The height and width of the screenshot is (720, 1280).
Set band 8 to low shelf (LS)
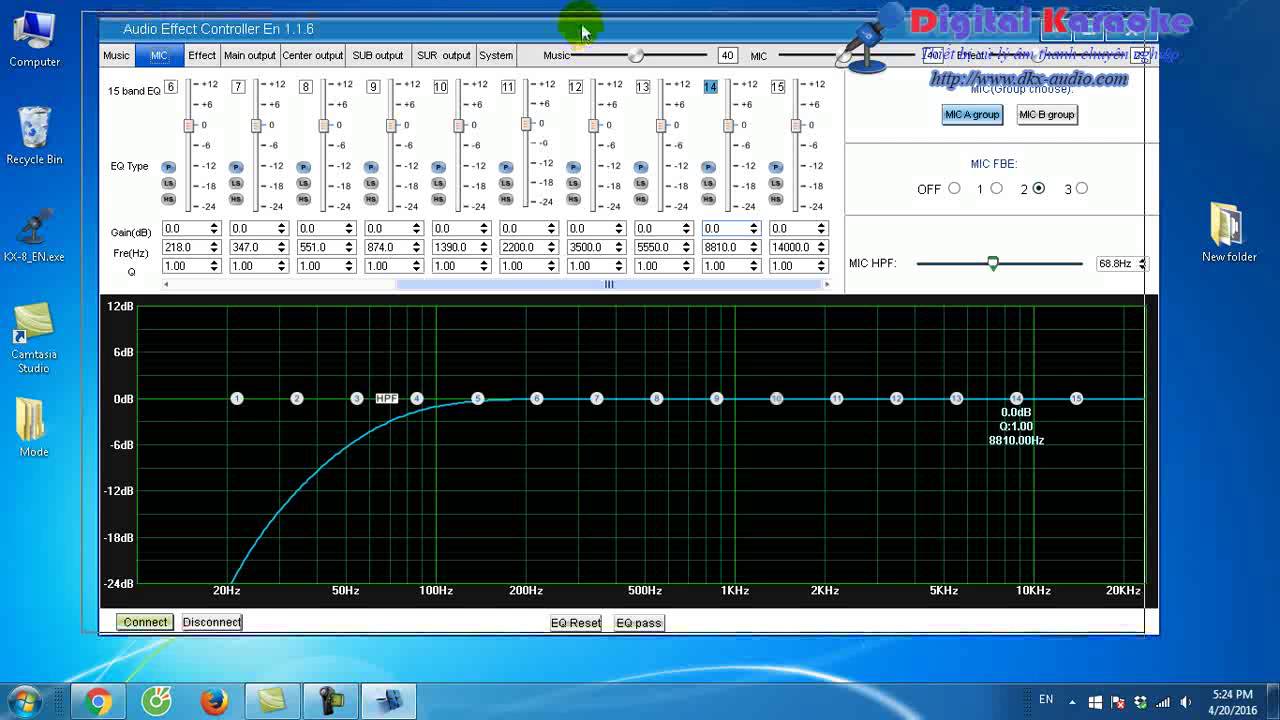click(304, 183)
